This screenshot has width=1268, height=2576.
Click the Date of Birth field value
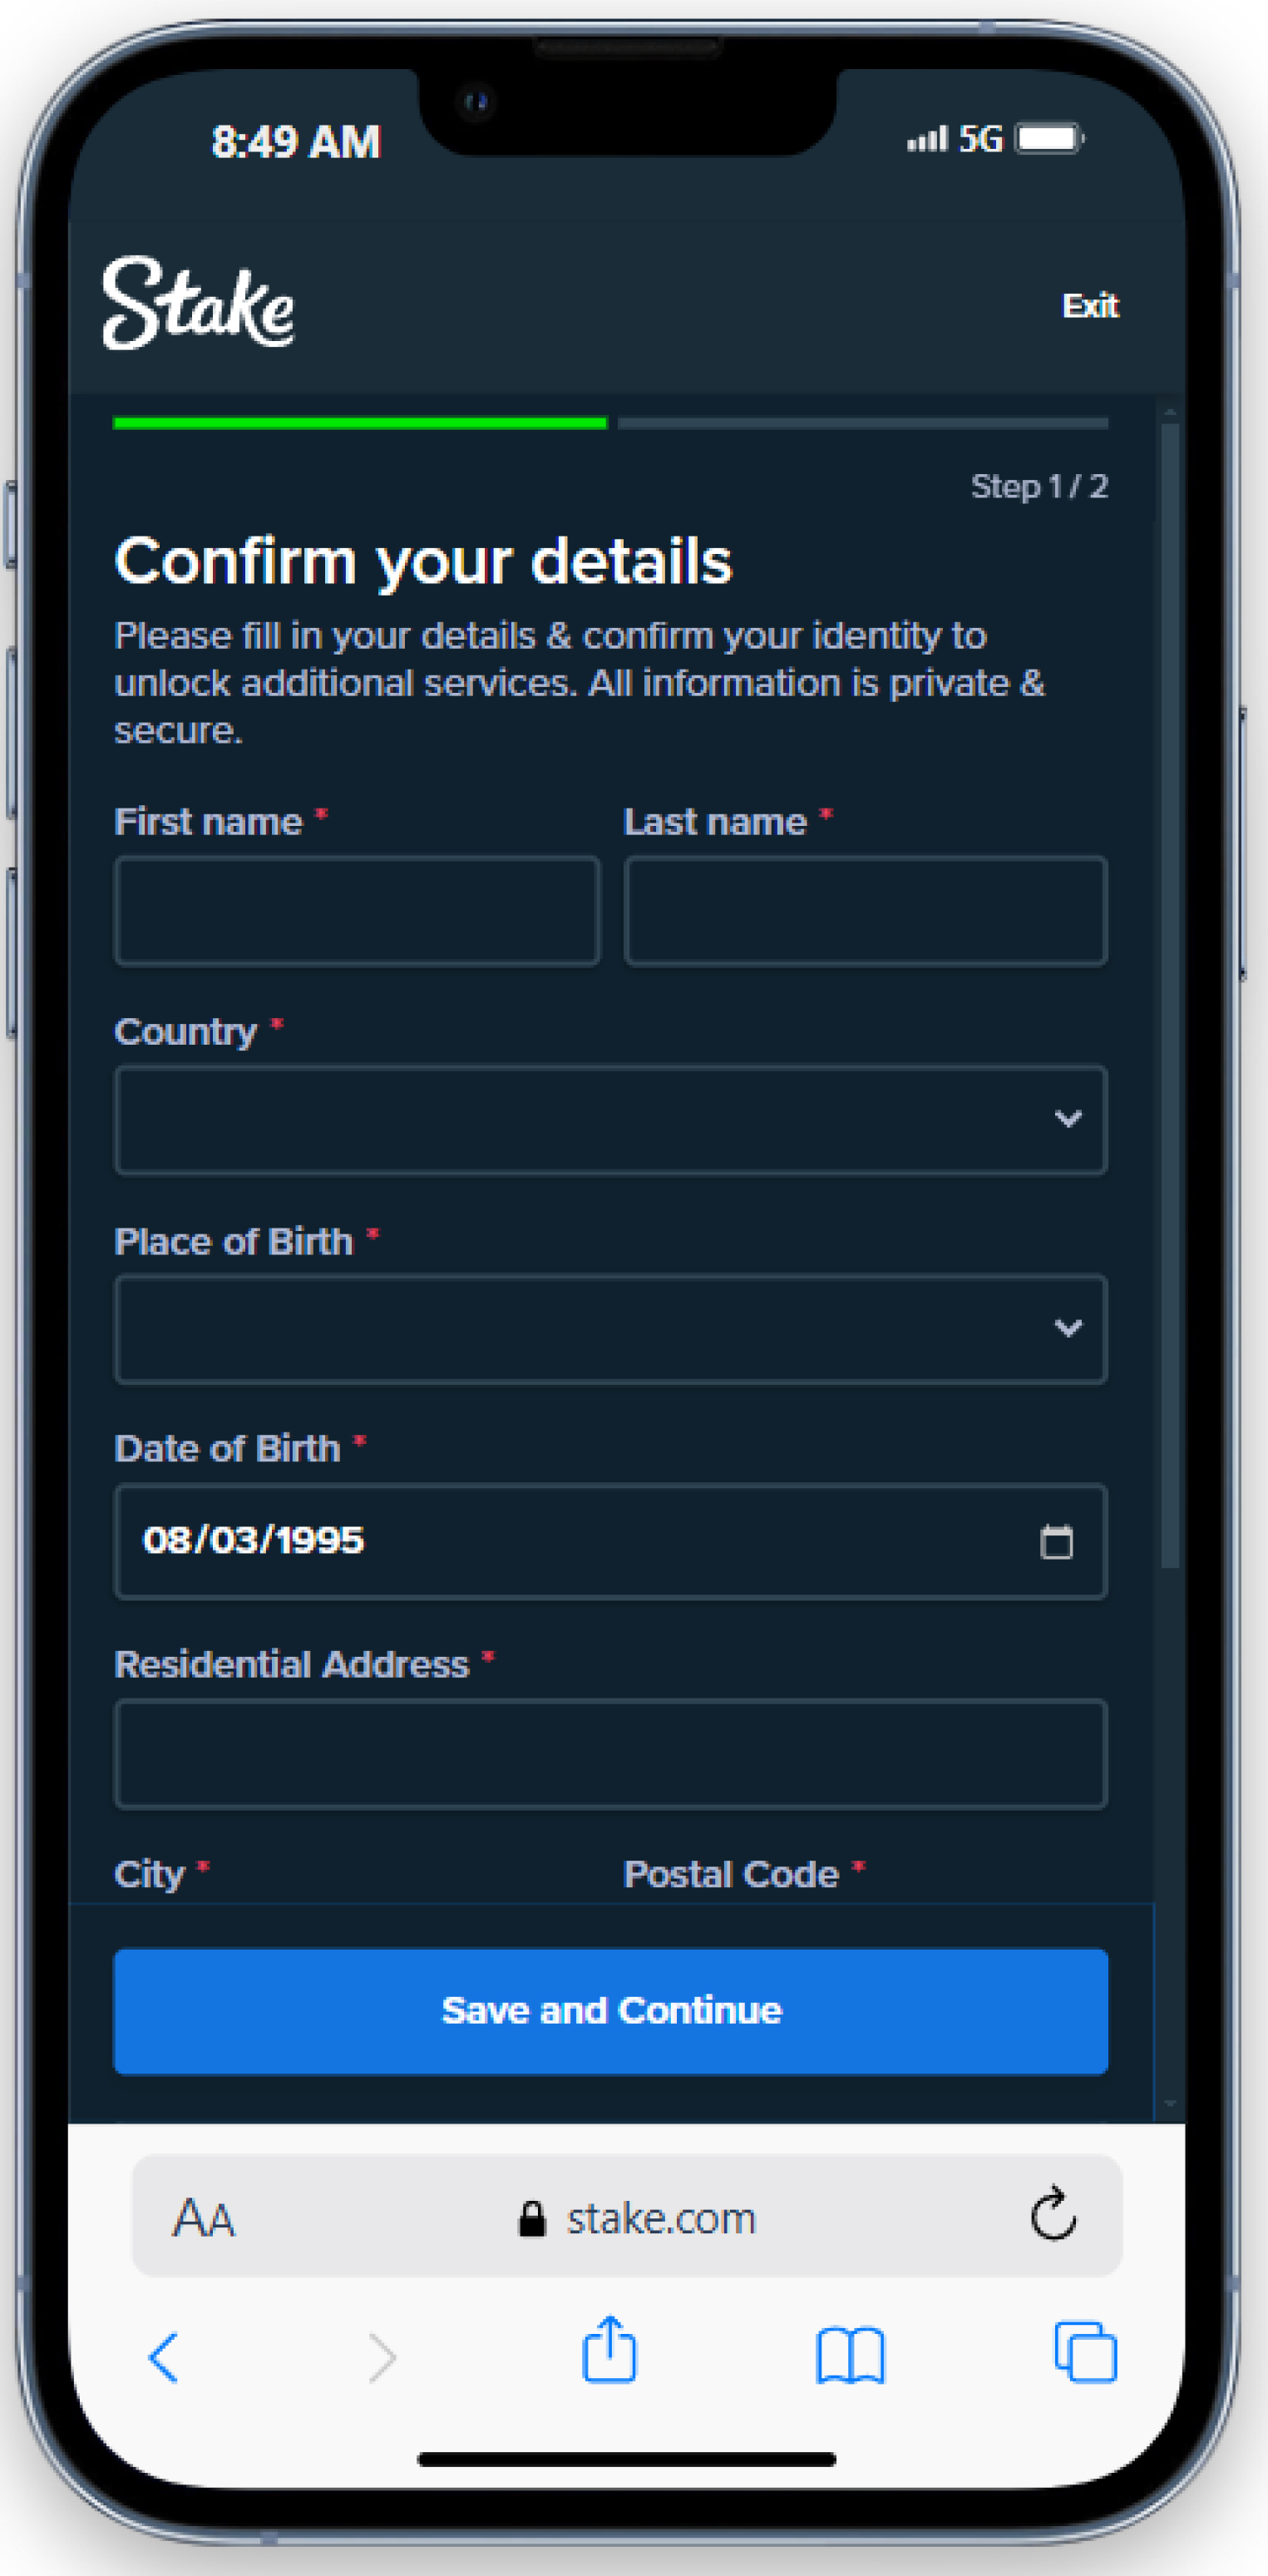253,1541
